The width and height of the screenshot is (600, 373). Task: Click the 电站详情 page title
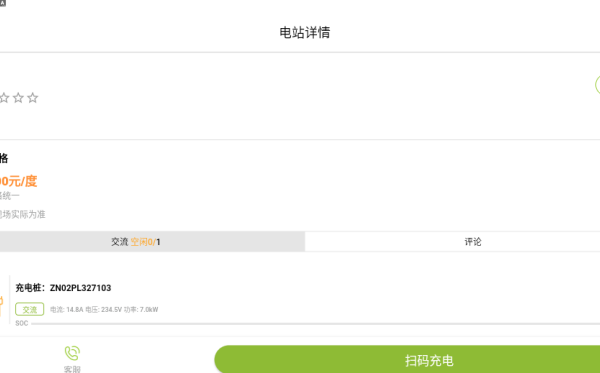coord(305,33)
